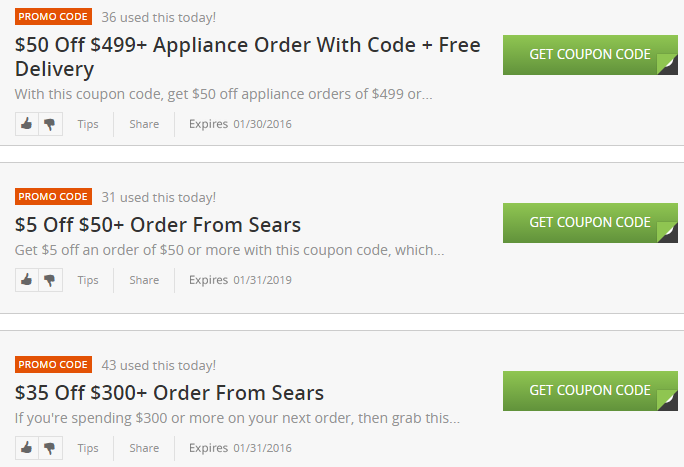The height and width of the screenshot is (467, 684).
Task: Share the $5 Off $50+ Sears coupon
Action: tap(144, 280)
